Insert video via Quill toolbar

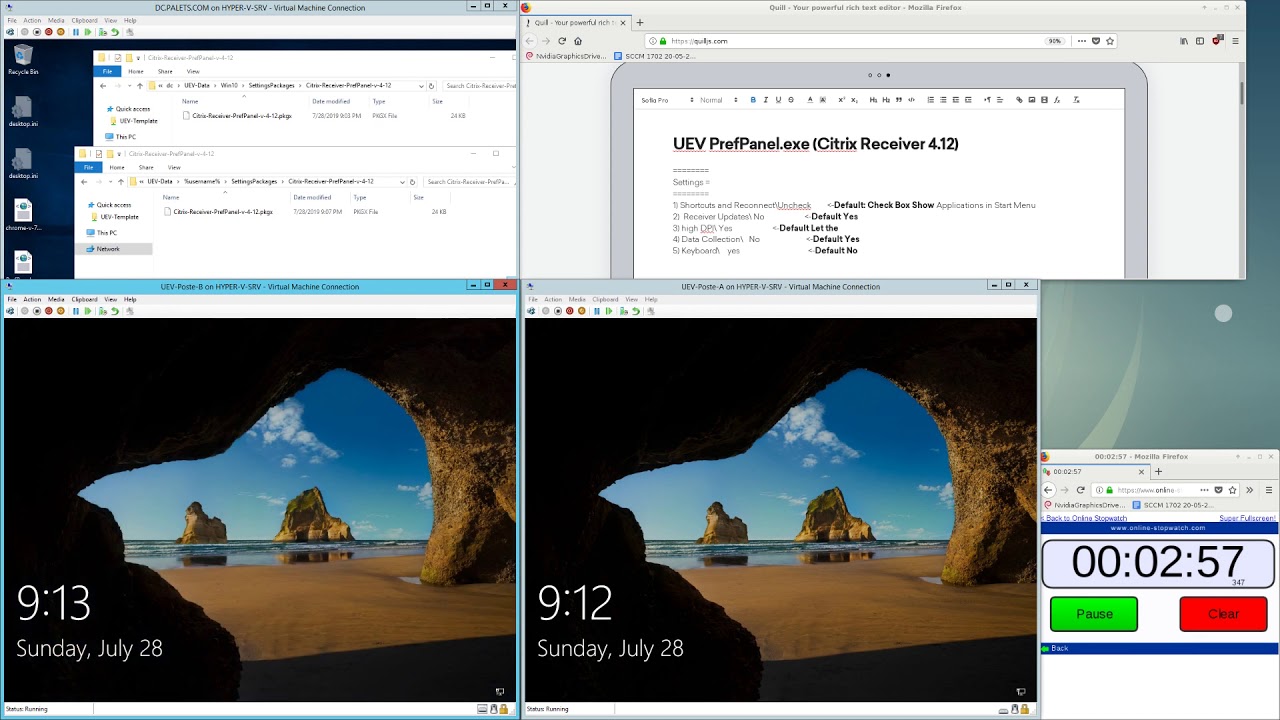(x=1043, y=100)
